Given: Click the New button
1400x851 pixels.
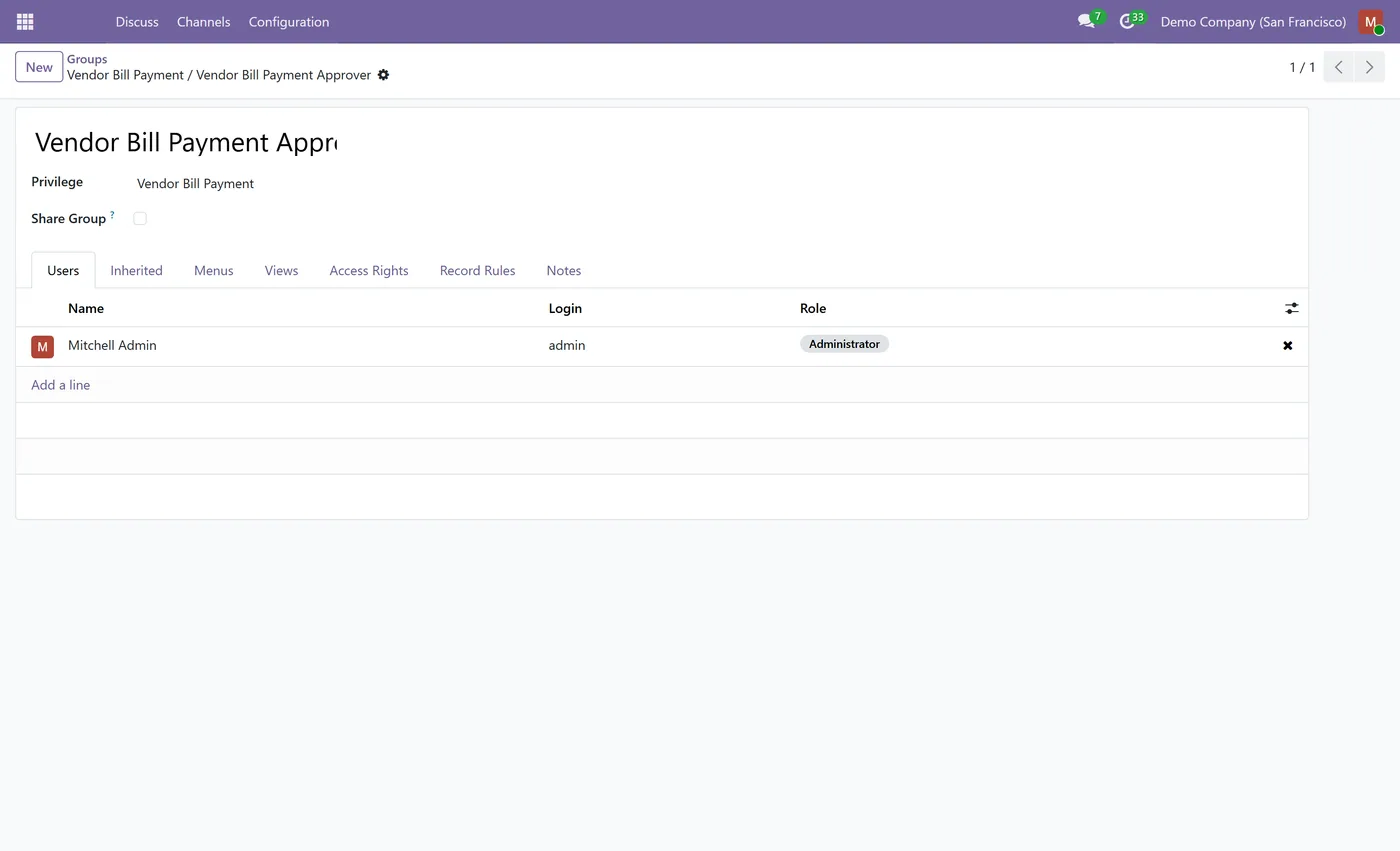Looking at the screenshot, I should click(x=39, y=67).
